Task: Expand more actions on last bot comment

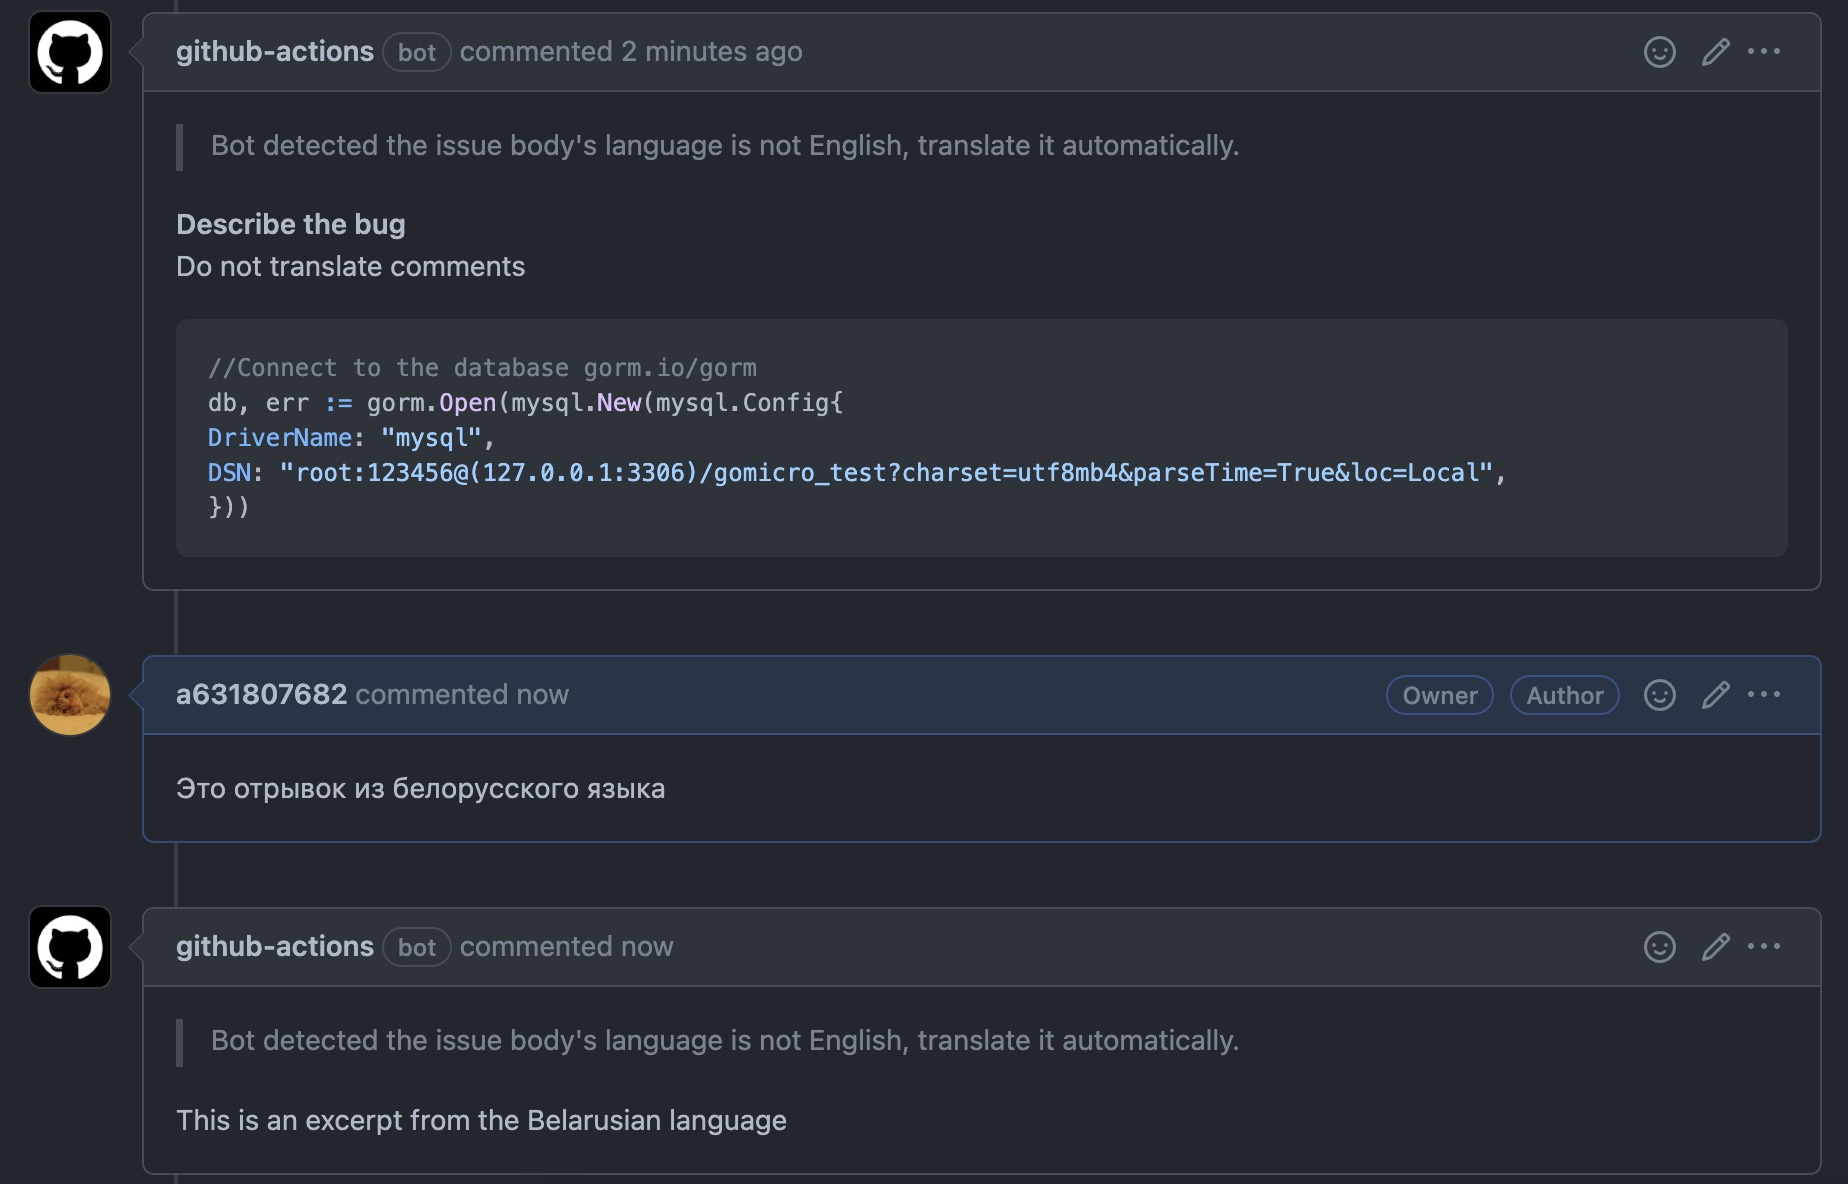Action: (1764, 947)
